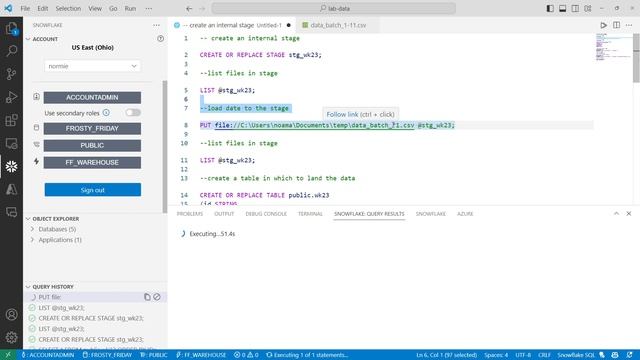
Task: Open the Go menu
Action: point(113,8)
